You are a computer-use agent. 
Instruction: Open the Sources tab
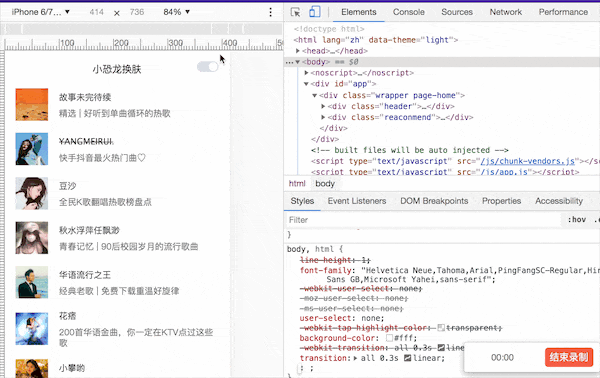click(457, 12)
